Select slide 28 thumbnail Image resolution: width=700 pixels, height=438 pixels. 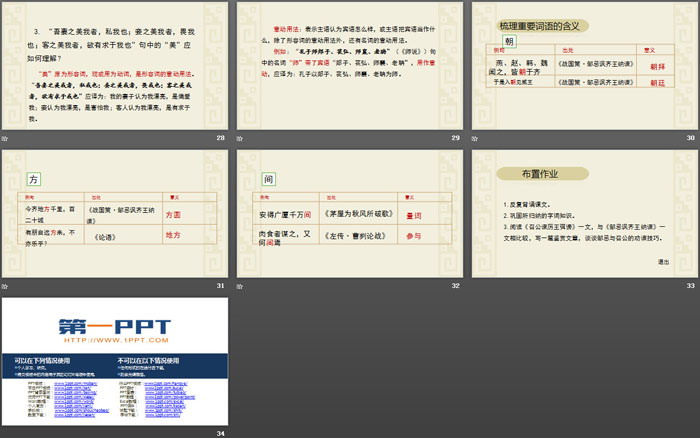[x=114, y=65]
